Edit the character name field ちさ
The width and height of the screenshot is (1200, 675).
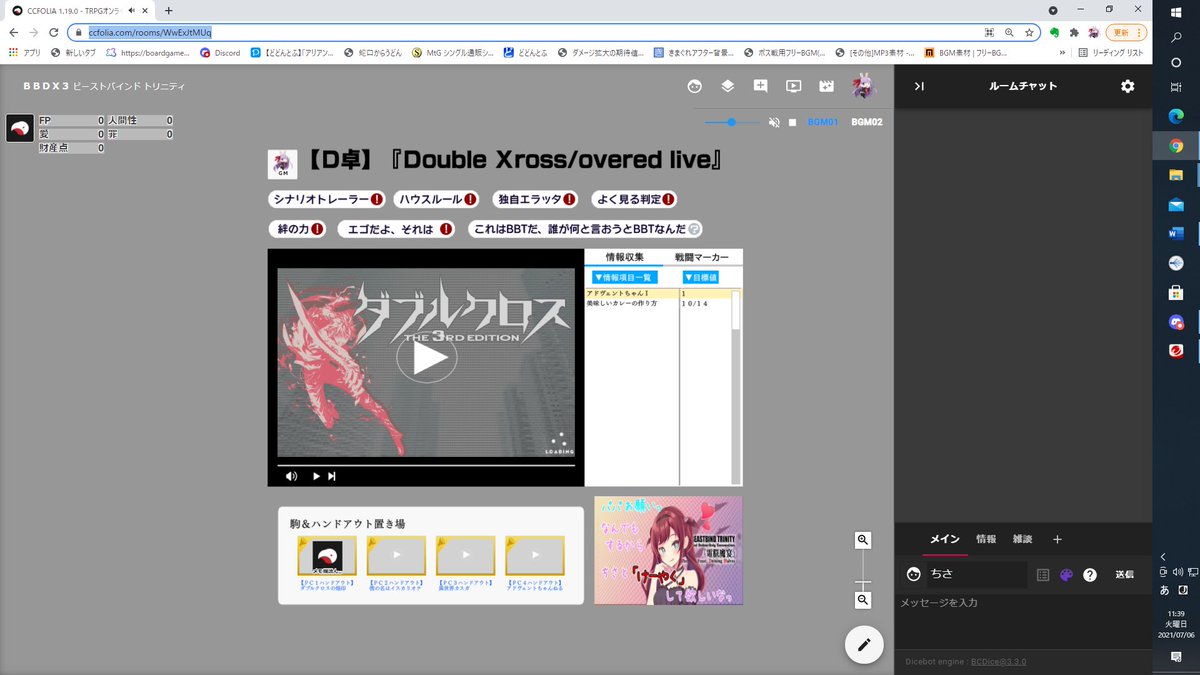(977, 574)
